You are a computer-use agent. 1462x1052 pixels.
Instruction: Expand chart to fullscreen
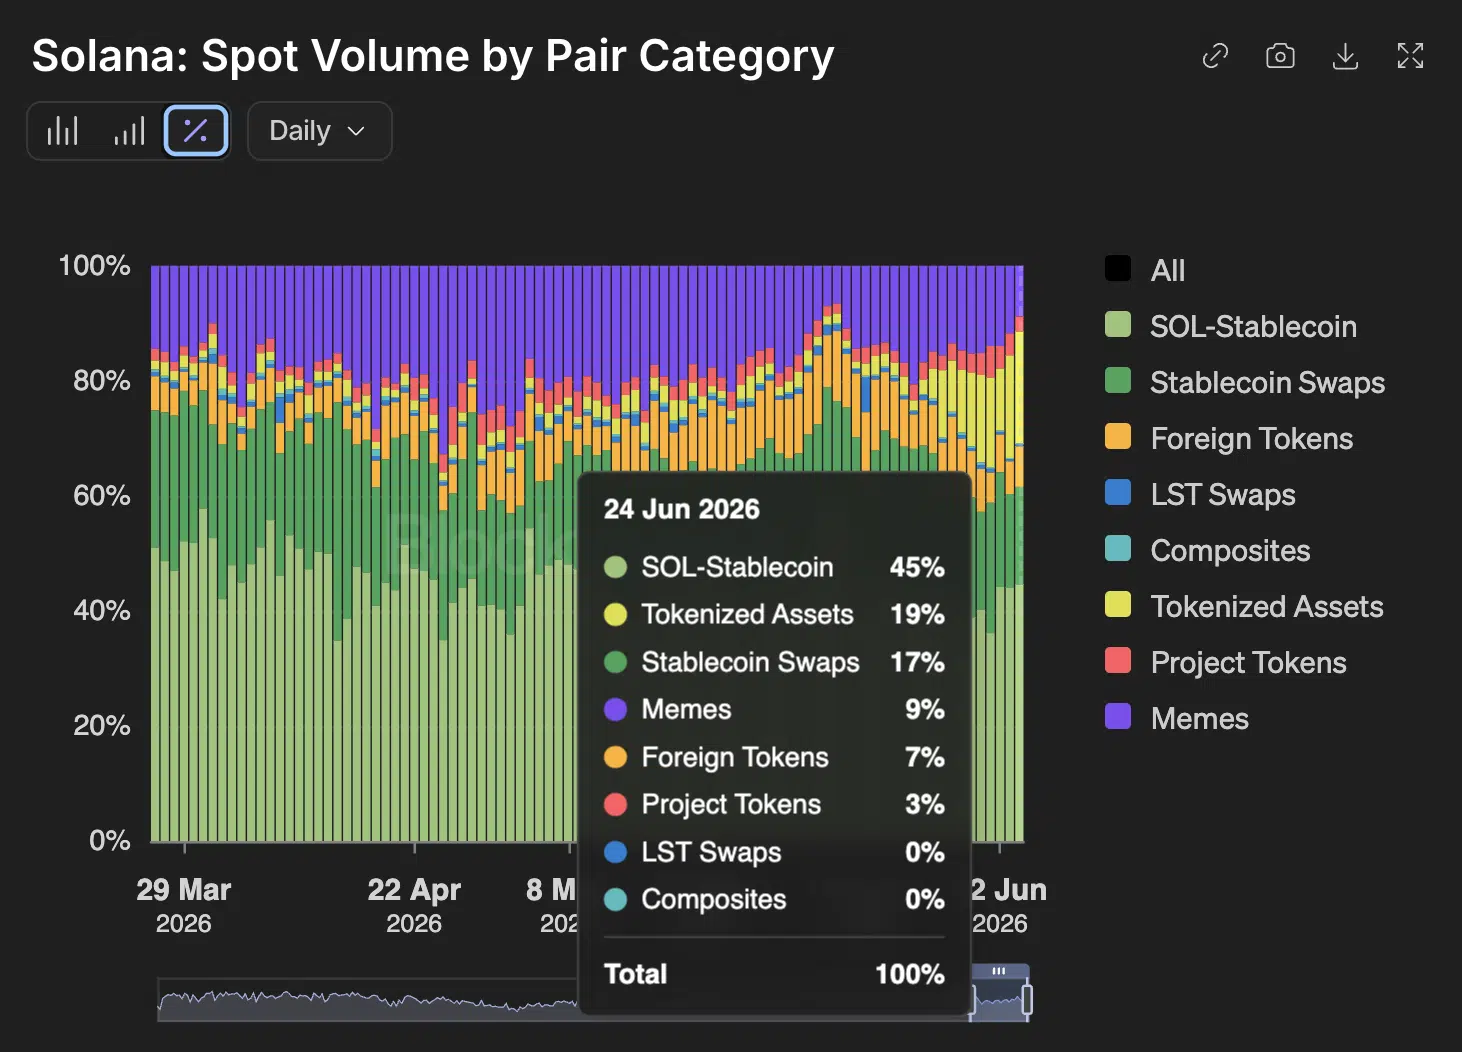point(1410,56)
